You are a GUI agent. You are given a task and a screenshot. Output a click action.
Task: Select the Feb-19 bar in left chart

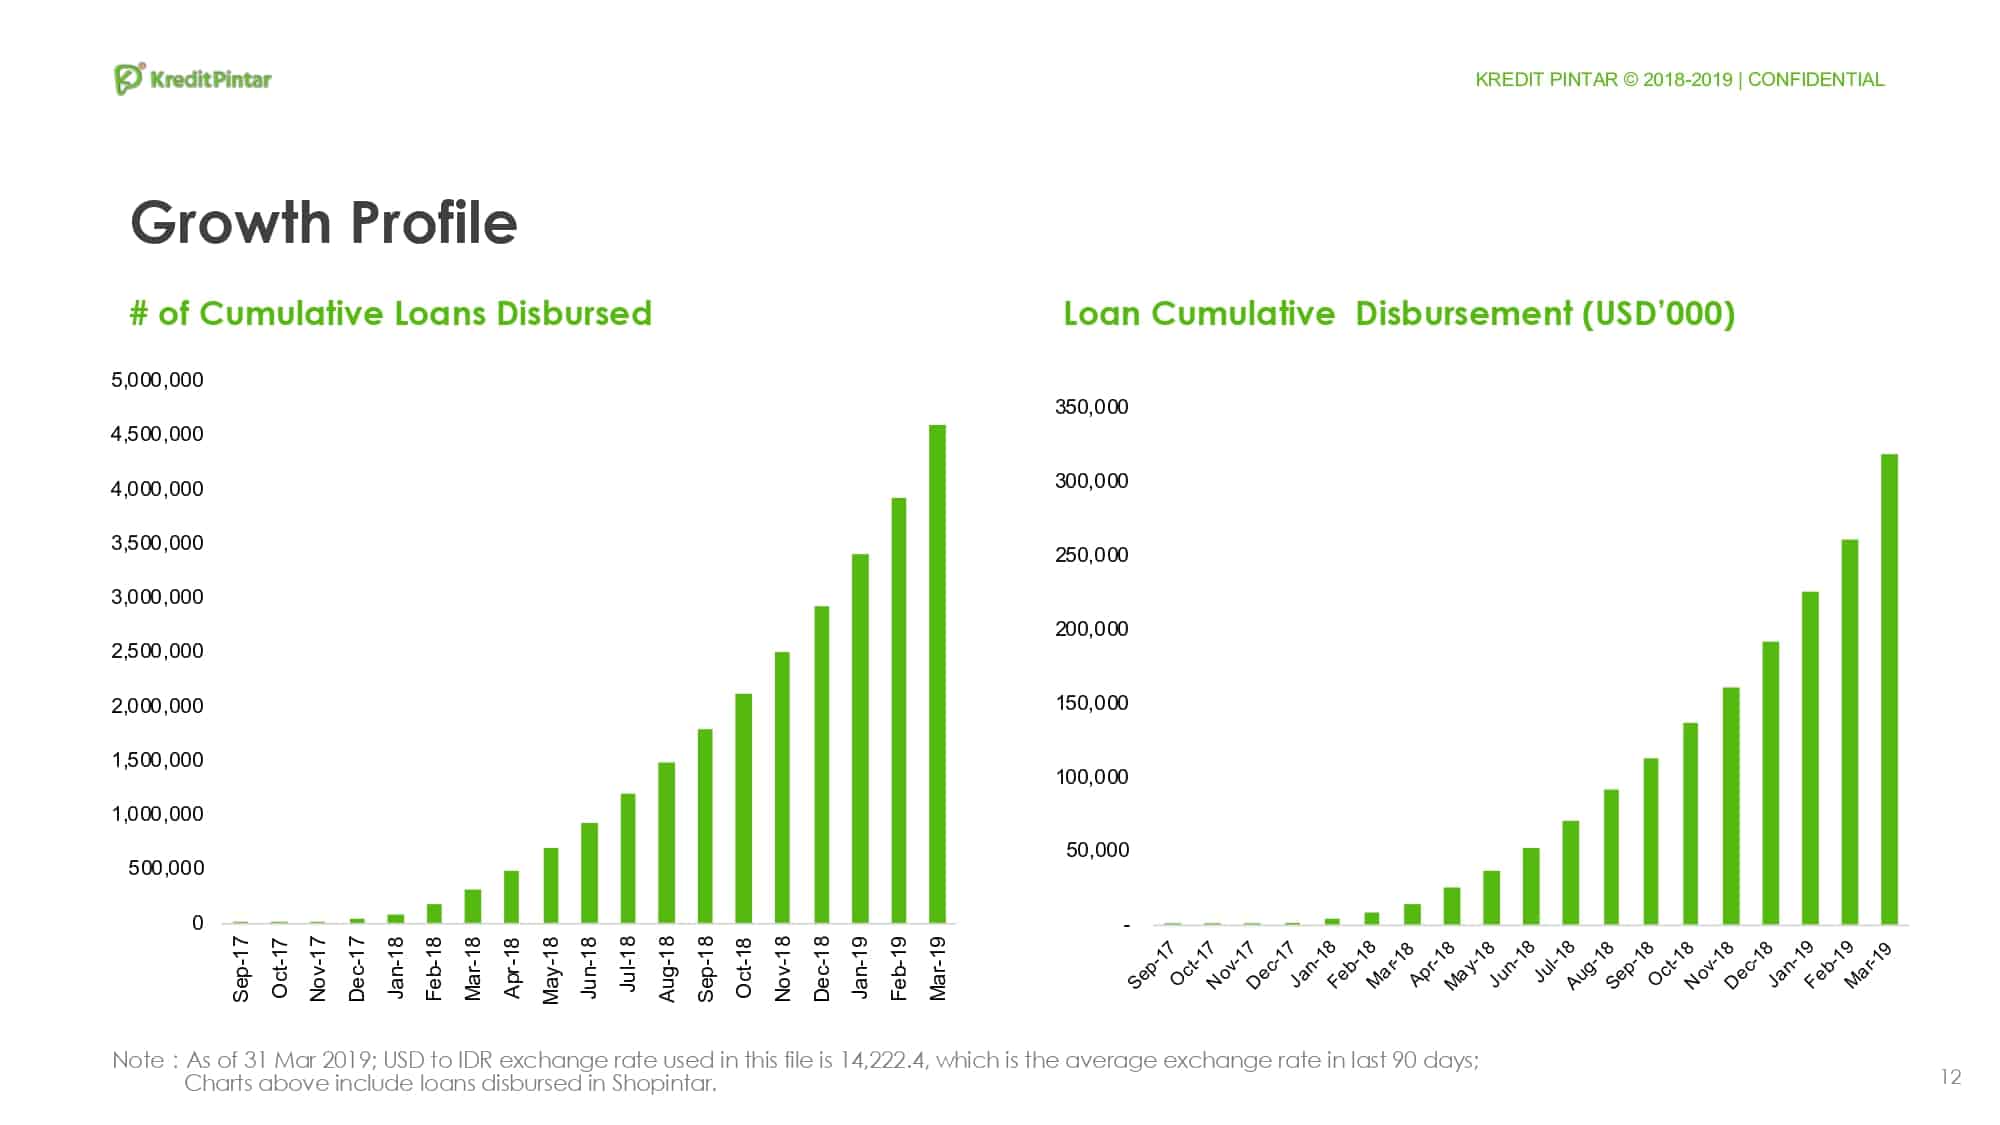[899, 710]
